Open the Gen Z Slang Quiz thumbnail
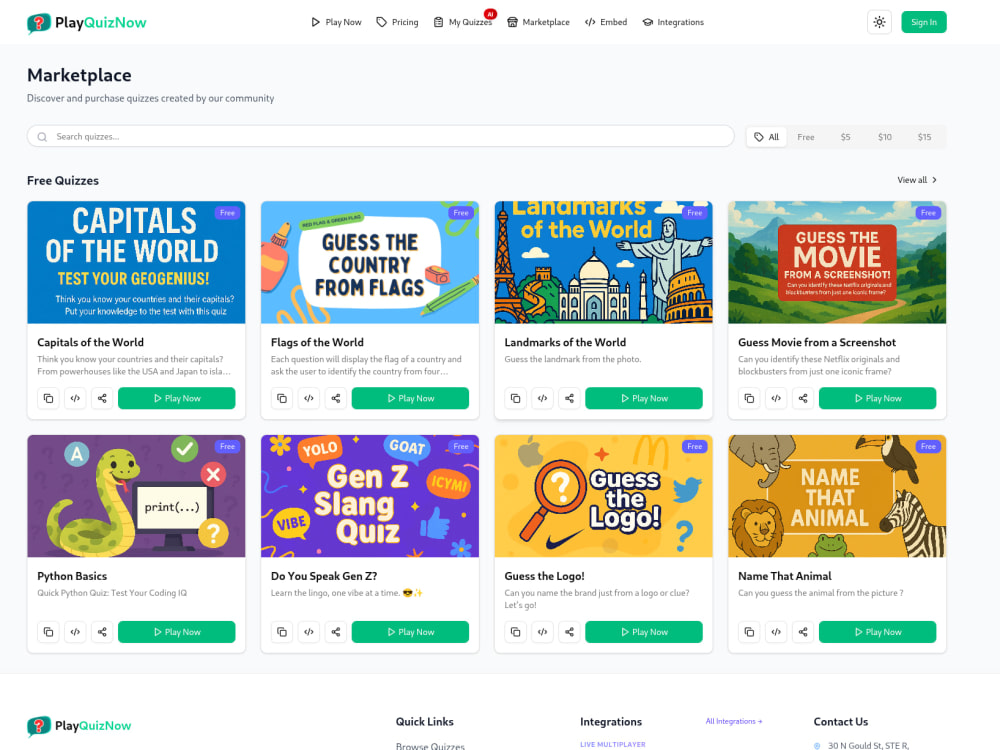The image size is (1000, 750). pyautogui.click(x=370, y=496)
